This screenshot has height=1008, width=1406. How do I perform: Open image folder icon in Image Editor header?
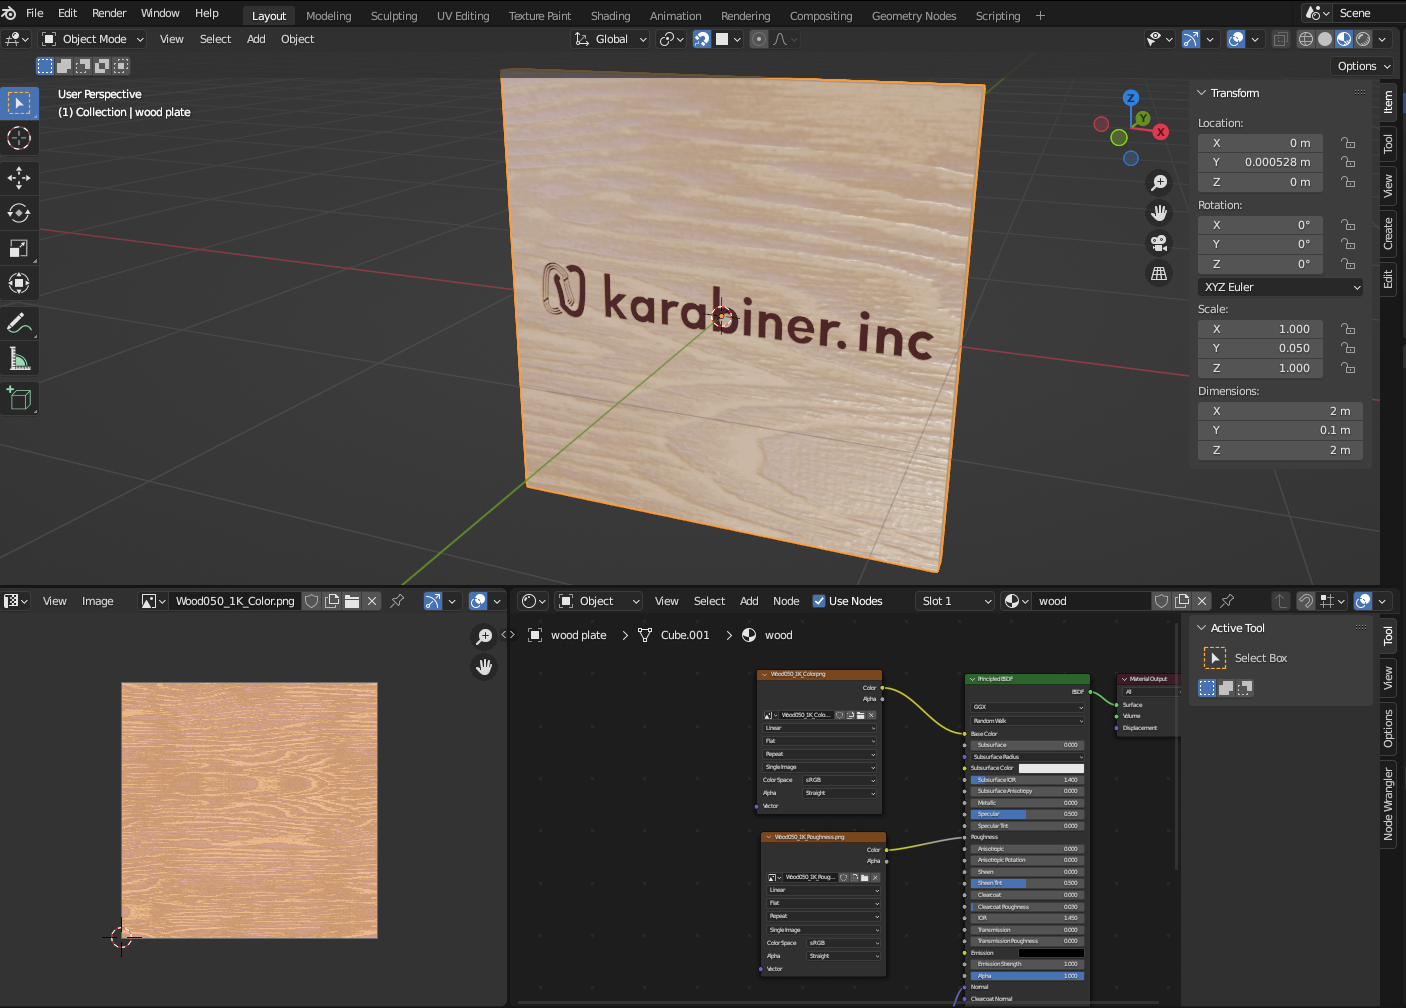pos(352,601)
